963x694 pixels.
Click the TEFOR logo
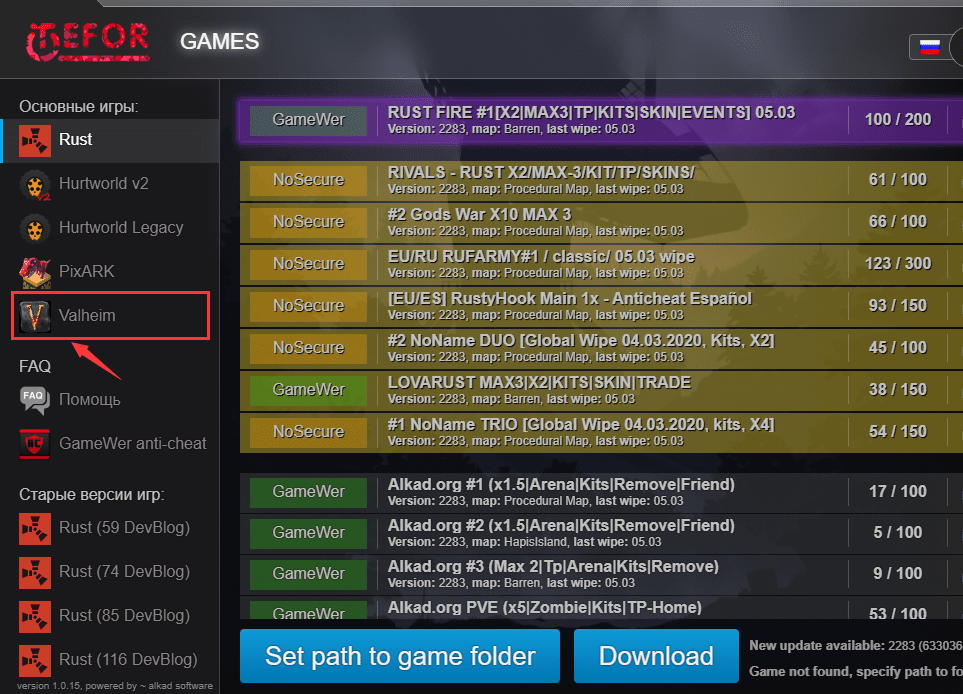click(88, 41)
